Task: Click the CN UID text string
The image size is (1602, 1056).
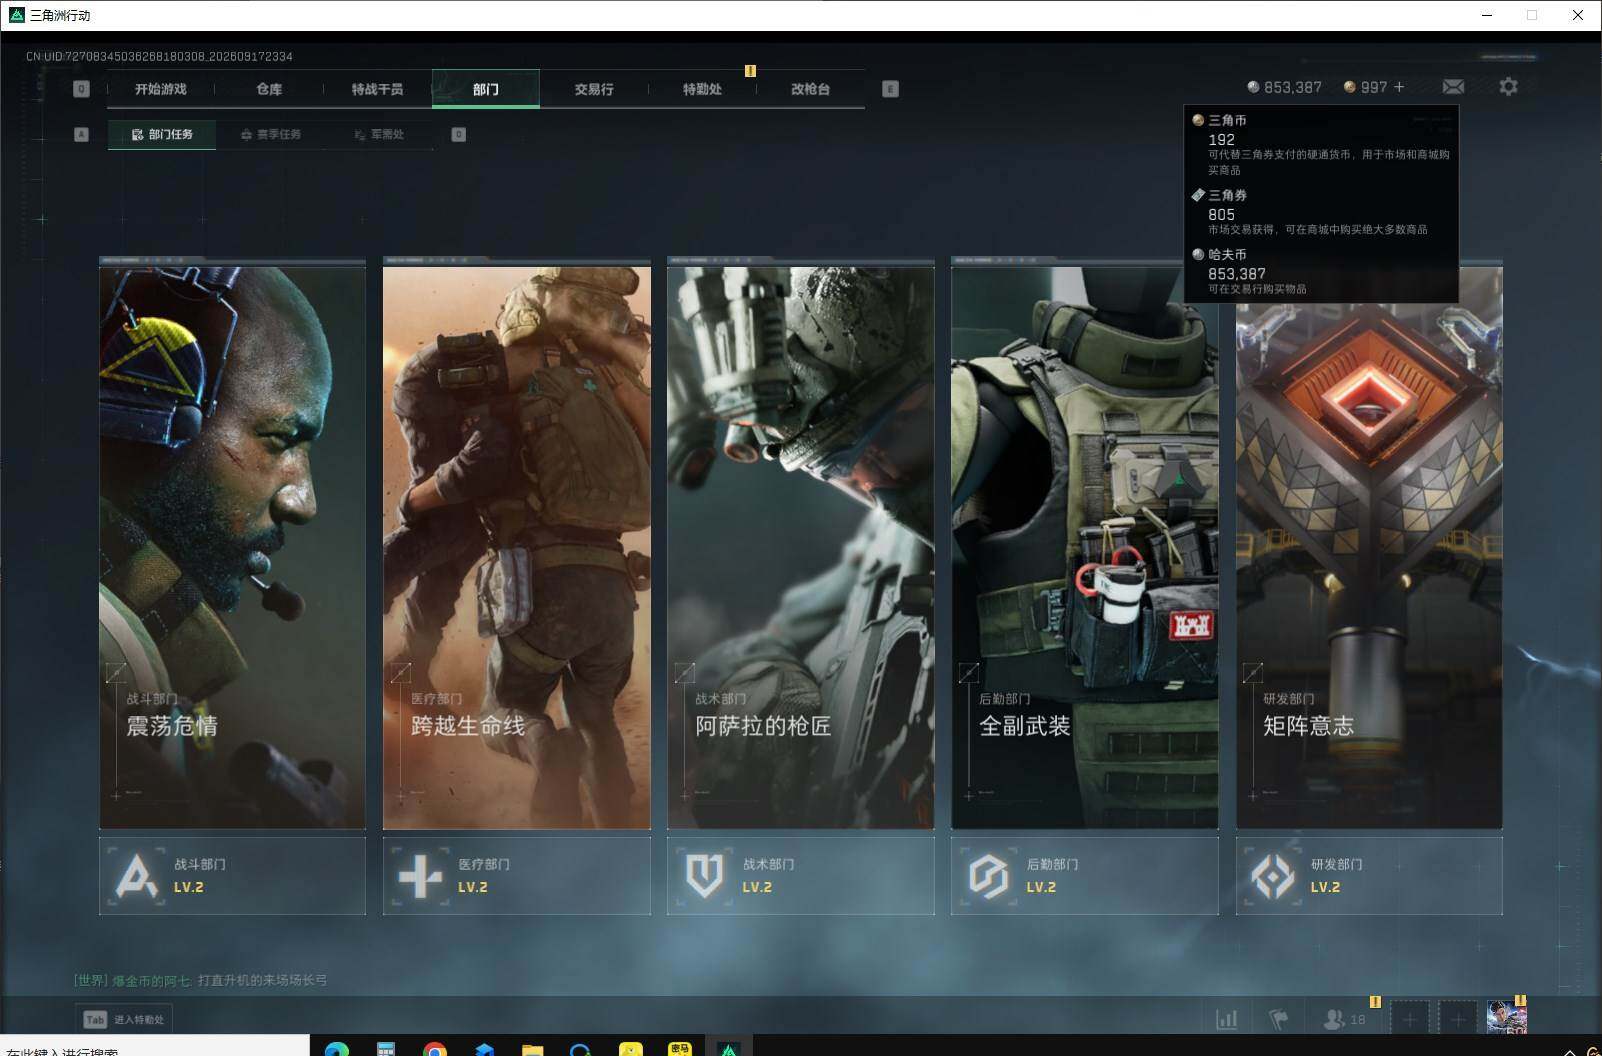Action: (159, 56)
